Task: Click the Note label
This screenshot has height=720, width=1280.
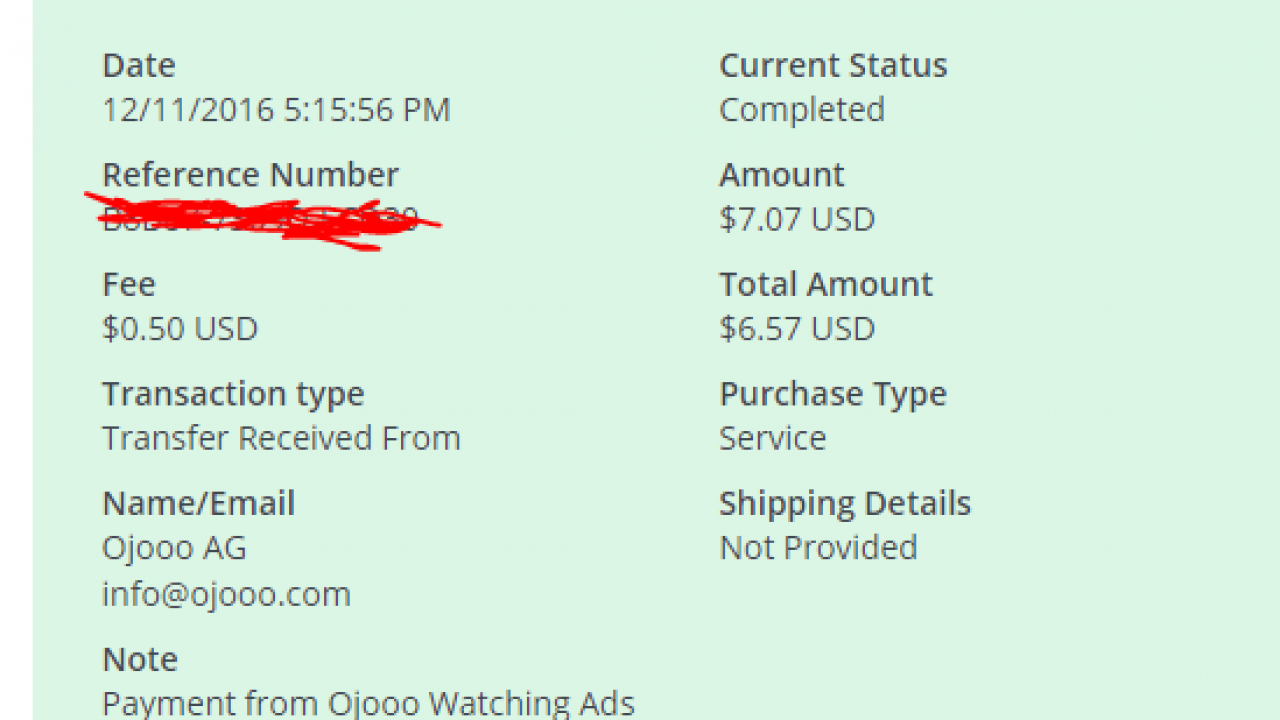Action: (x=140, y=659)
